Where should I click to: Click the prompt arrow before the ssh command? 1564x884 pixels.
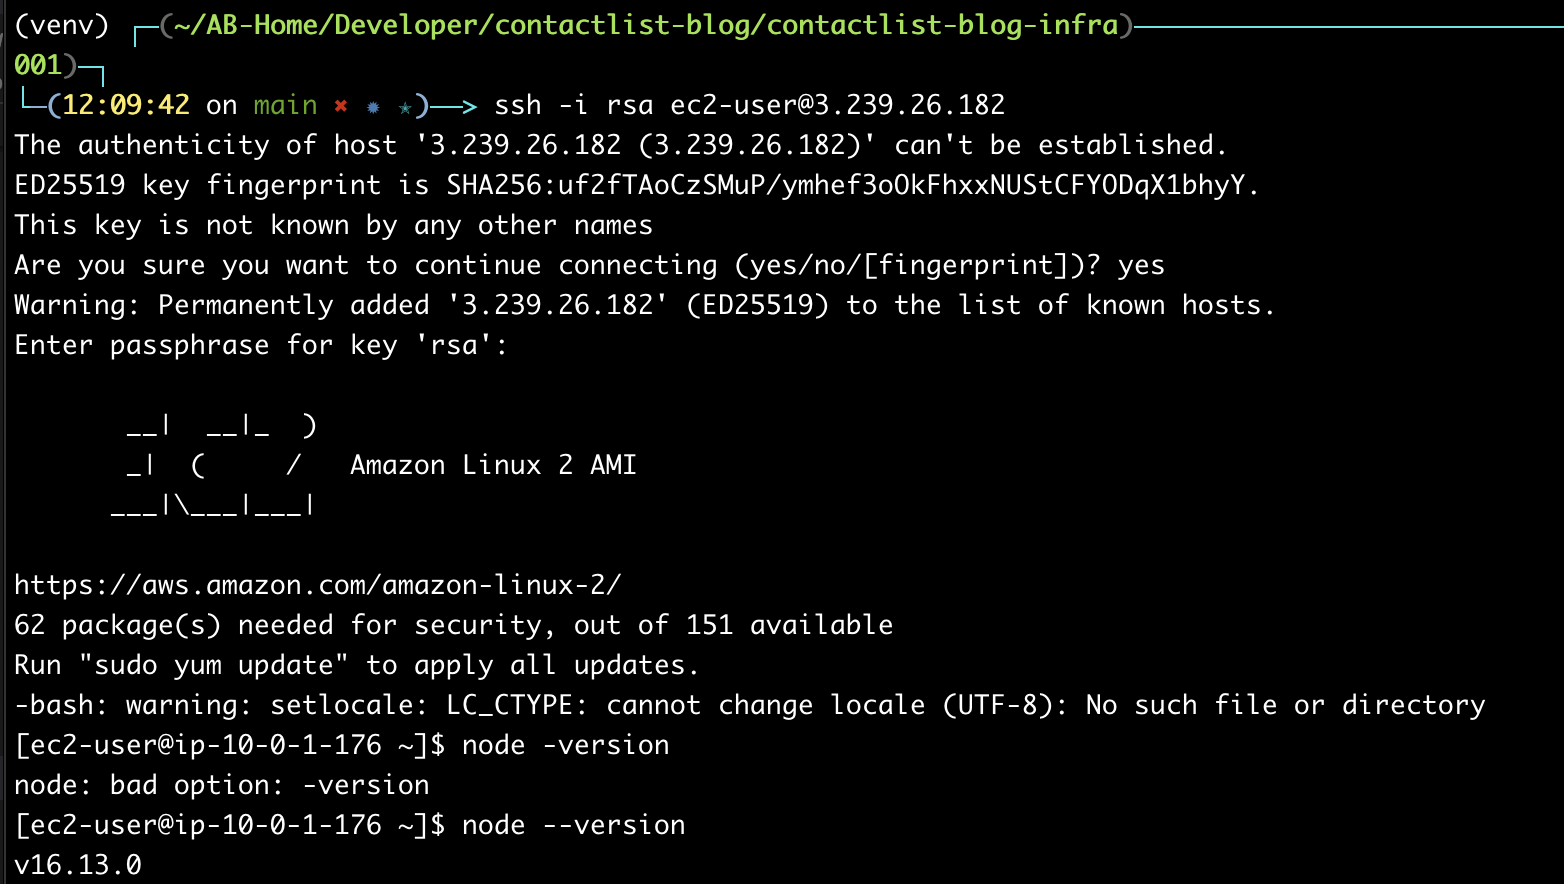(454, 105)
